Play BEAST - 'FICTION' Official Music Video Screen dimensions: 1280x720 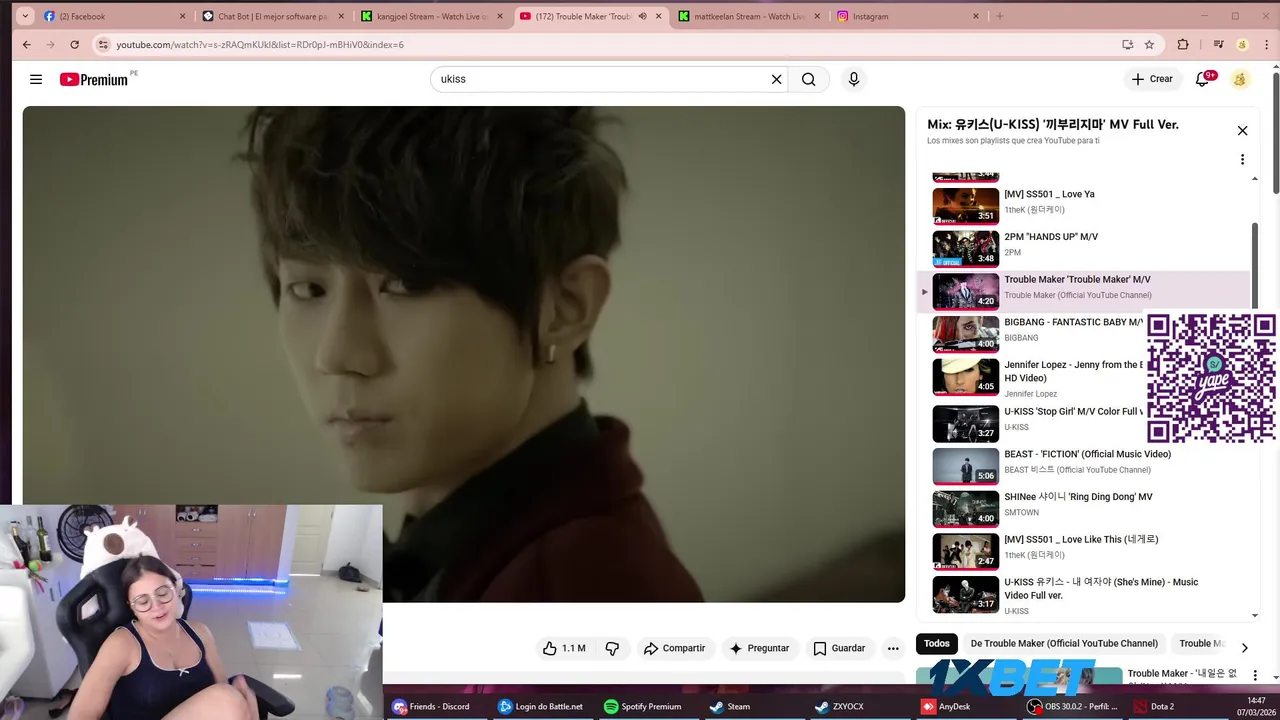tap(1084, 466)
